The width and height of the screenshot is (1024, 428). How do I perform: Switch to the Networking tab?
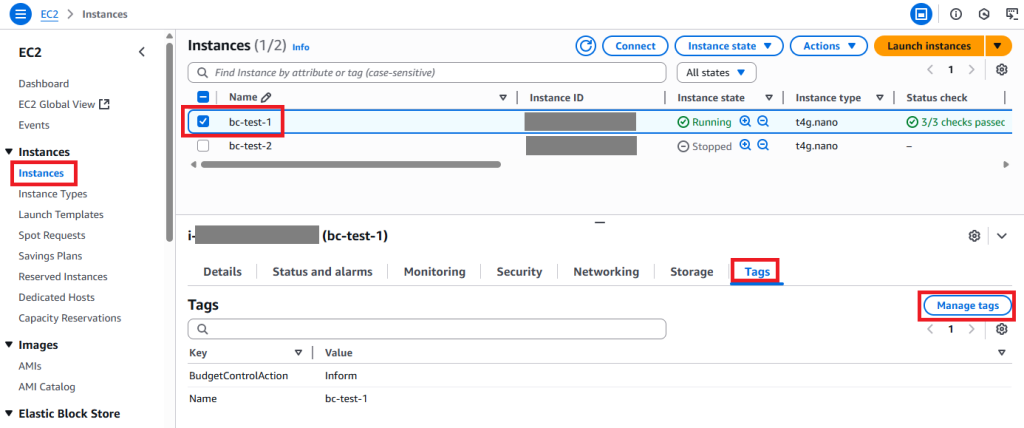tap(606, 272)
